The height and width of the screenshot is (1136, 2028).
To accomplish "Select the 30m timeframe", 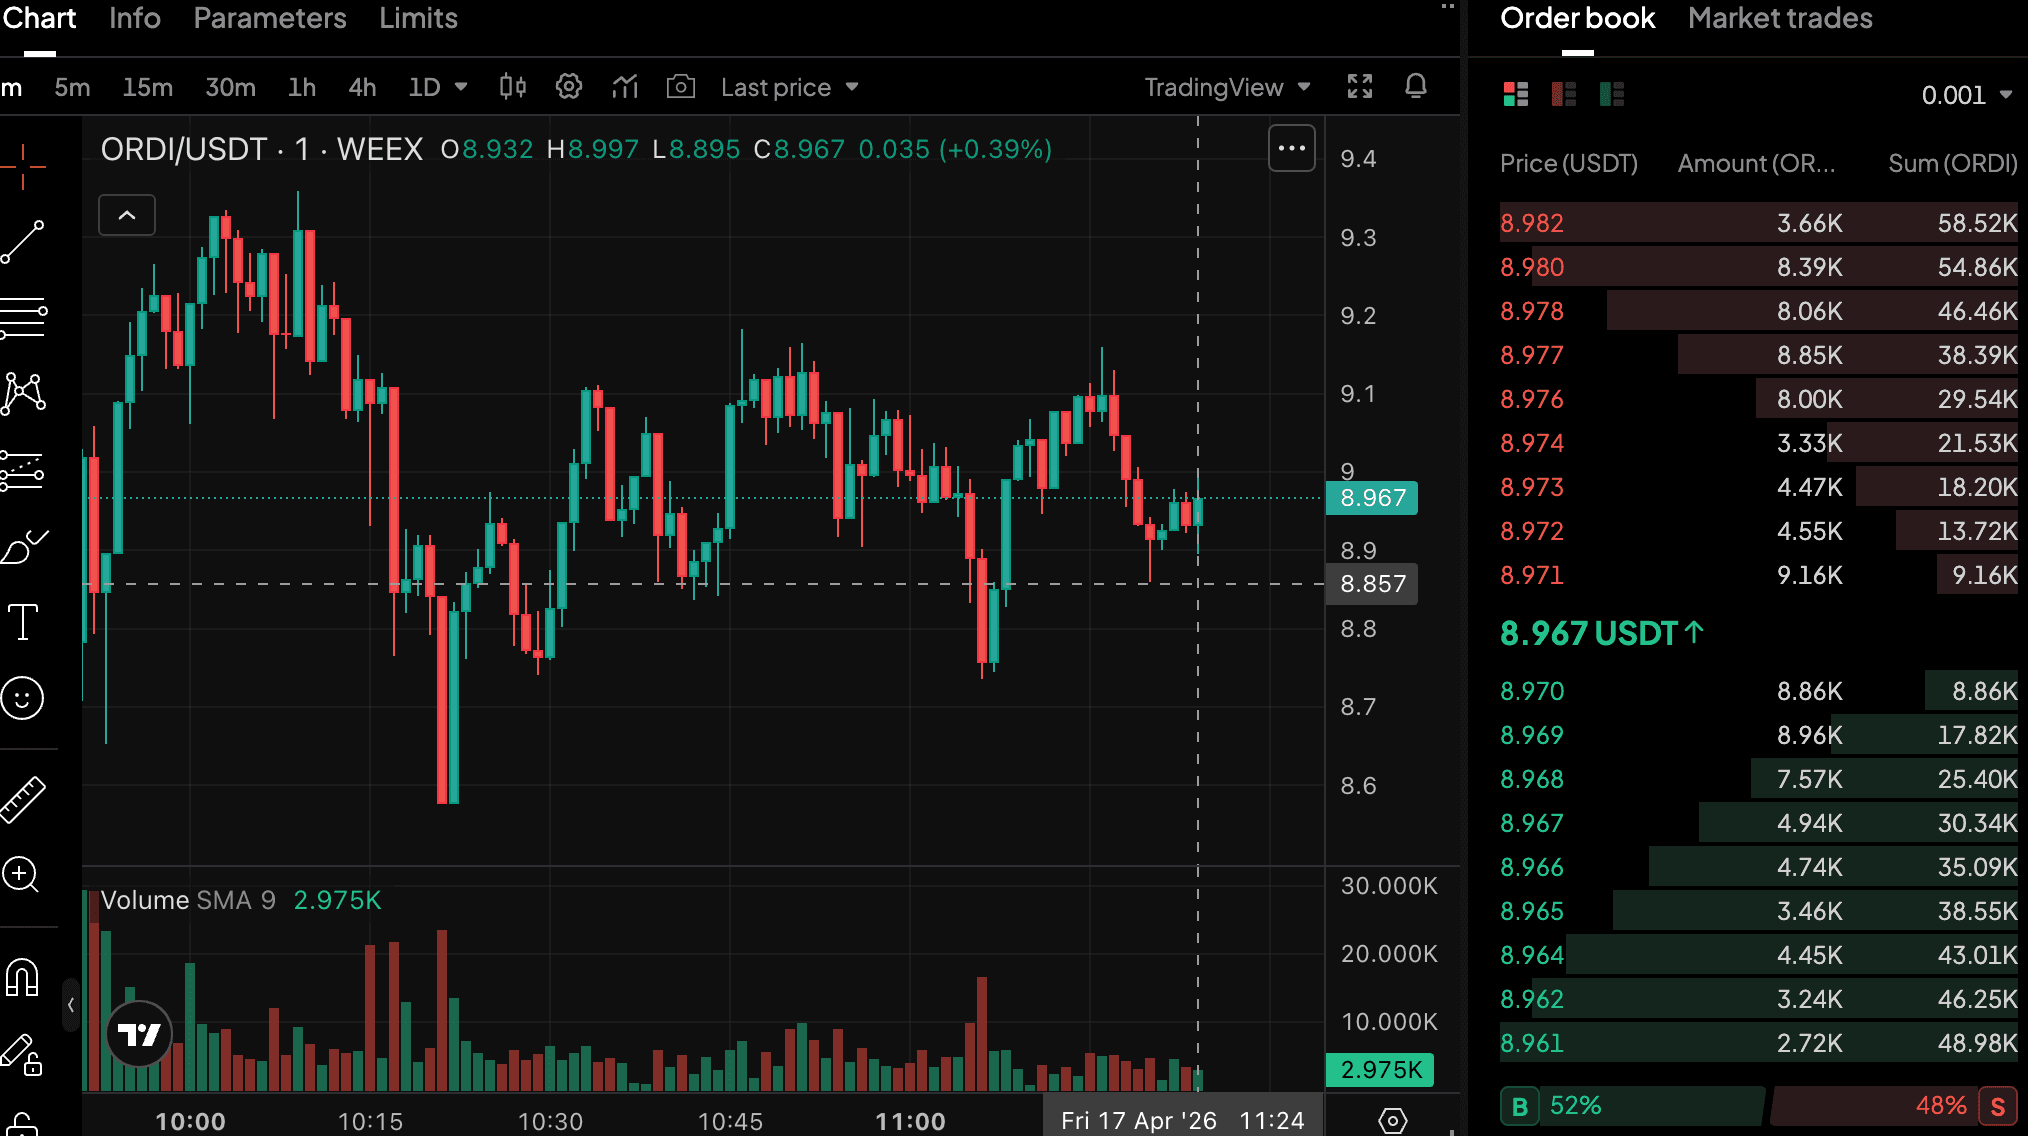I will point(230,87).
